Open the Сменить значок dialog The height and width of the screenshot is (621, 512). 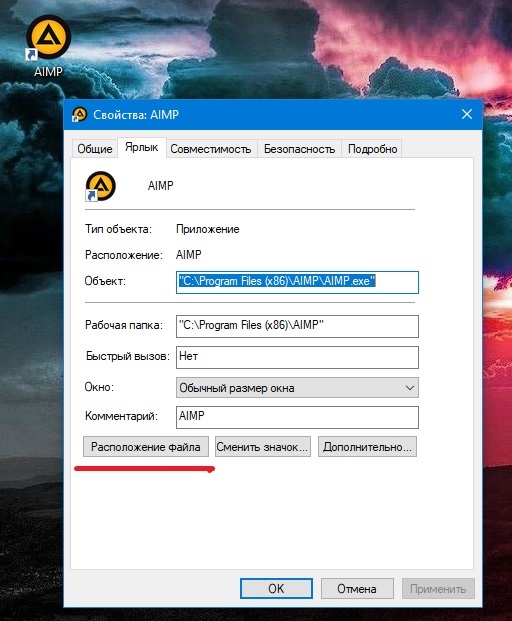pyautogui.click(x=263, y=447)
